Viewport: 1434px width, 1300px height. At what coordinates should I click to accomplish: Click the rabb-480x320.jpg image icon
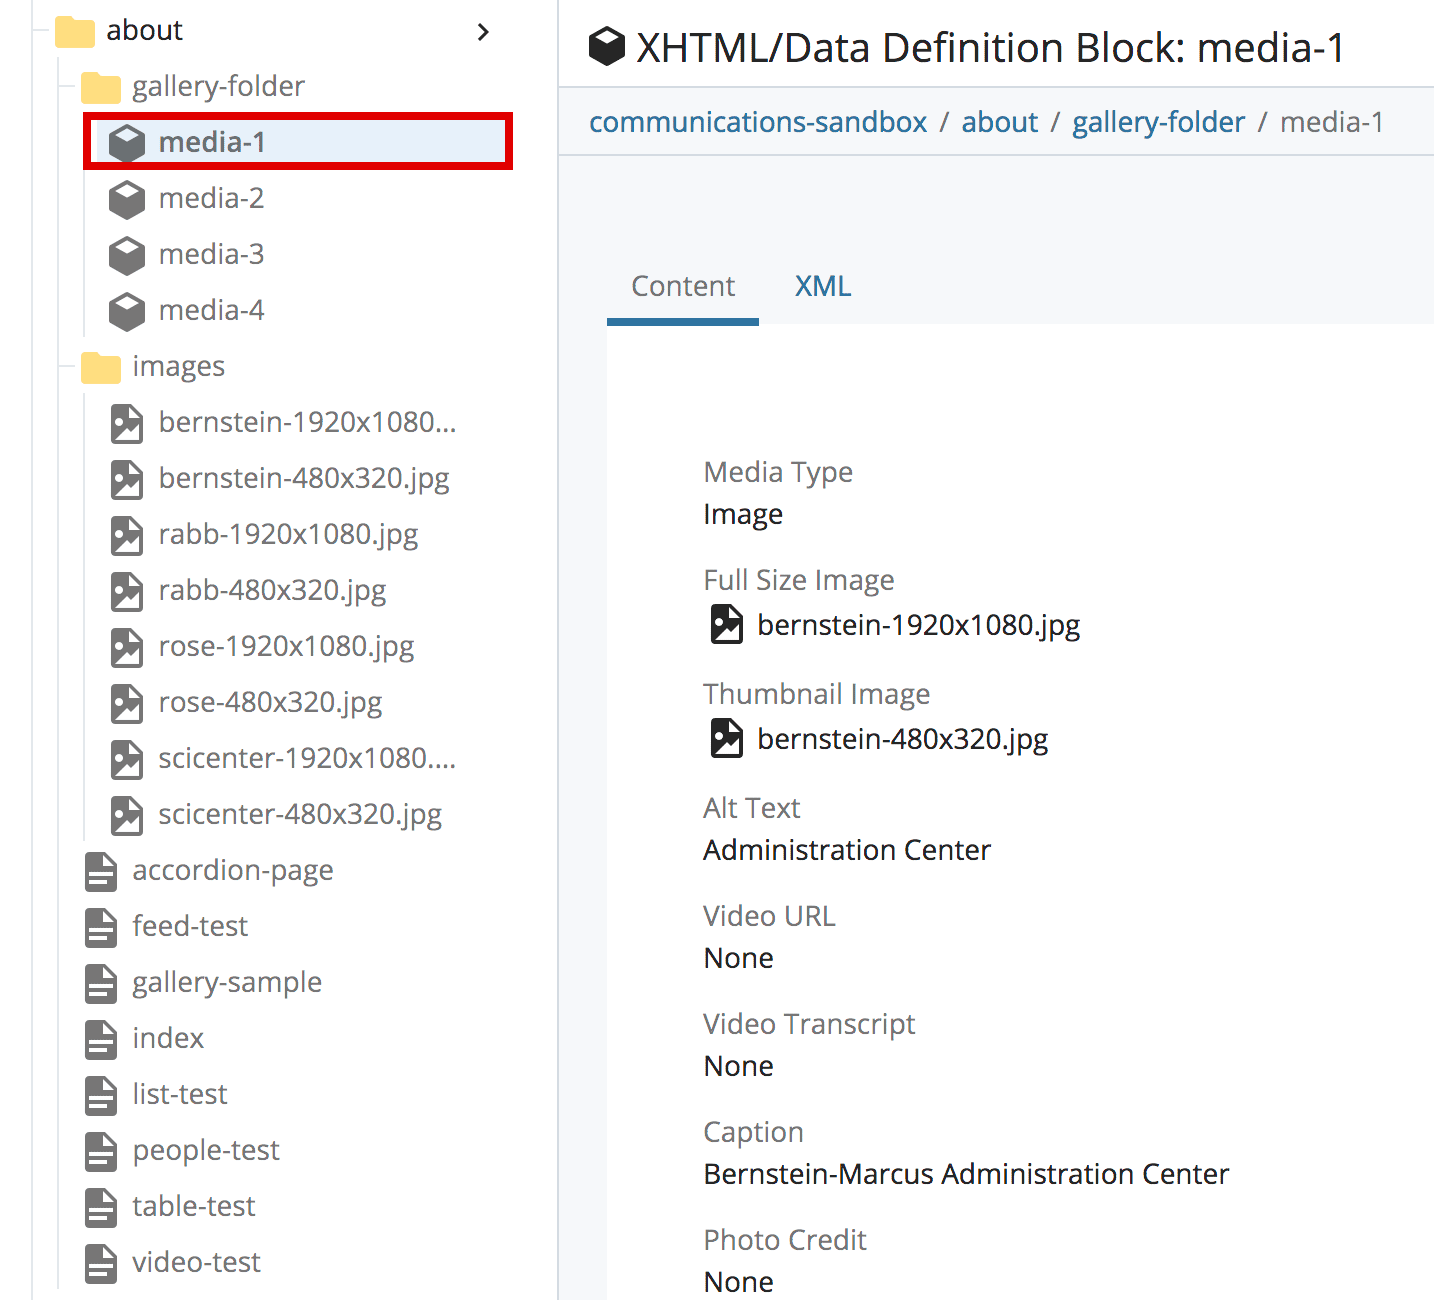[x=127, y=591]
